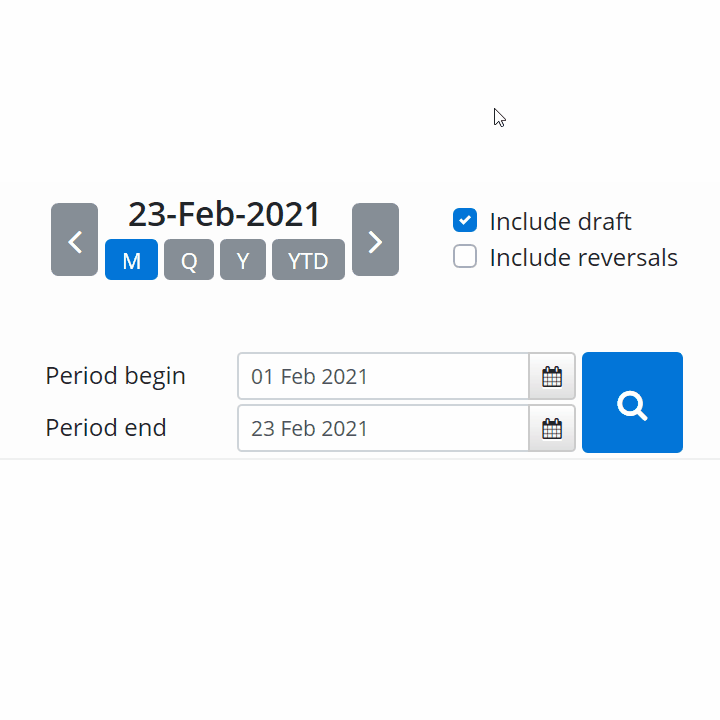This screenshot has height=720, width=720.
Task: Focus the Period begin date field
Action: [383, 376]
